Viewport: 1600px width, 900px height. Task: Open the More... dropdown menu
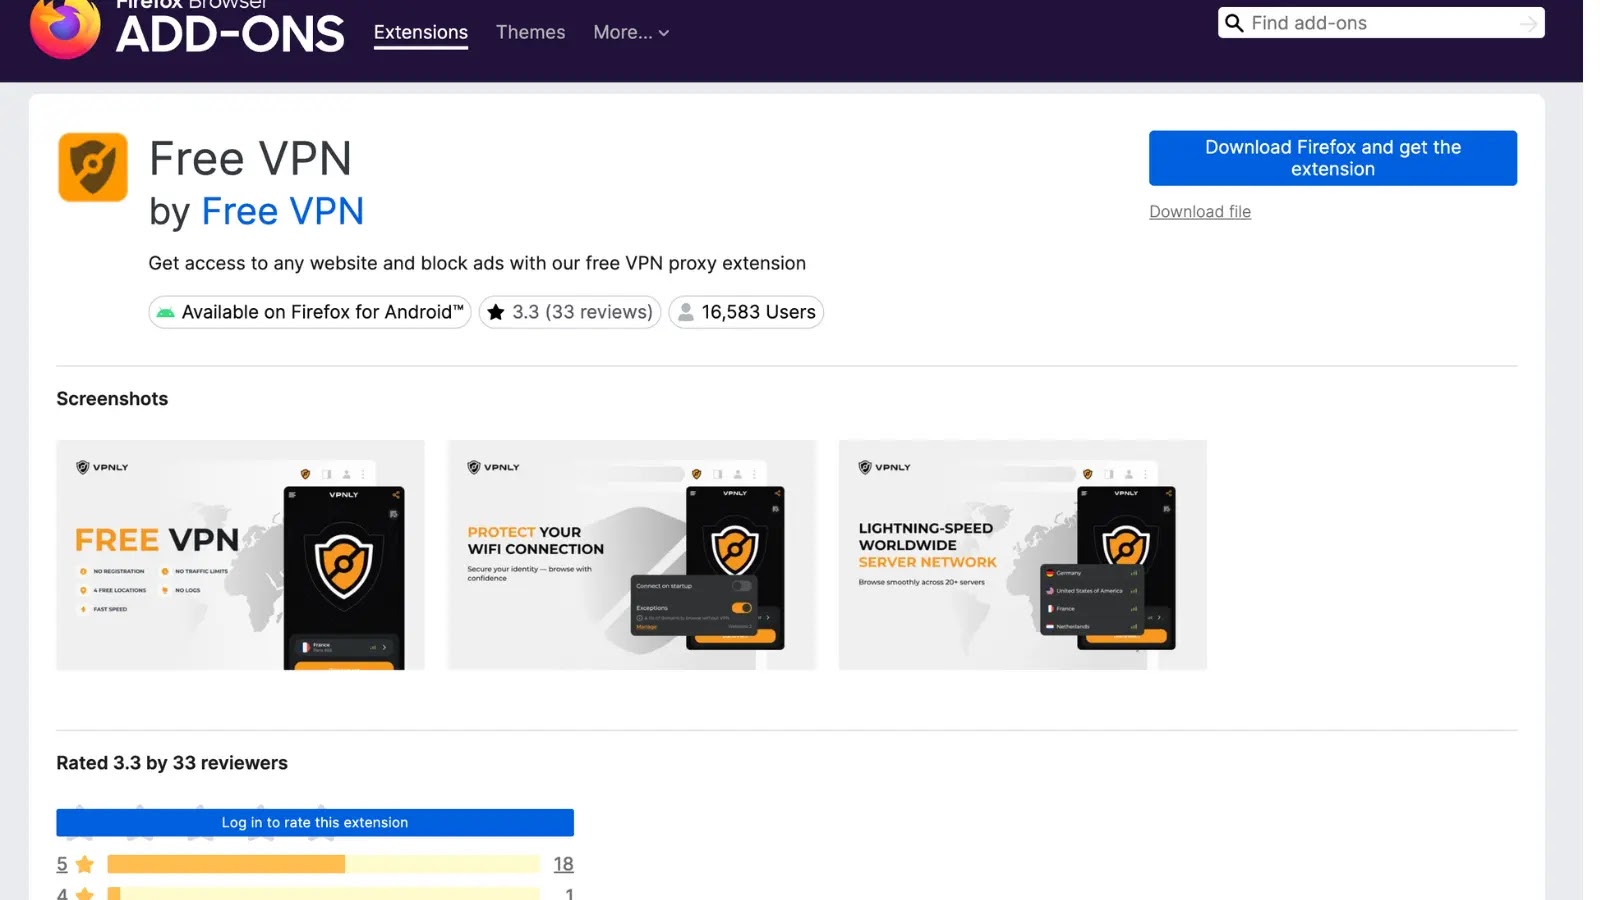pos(621,32)
